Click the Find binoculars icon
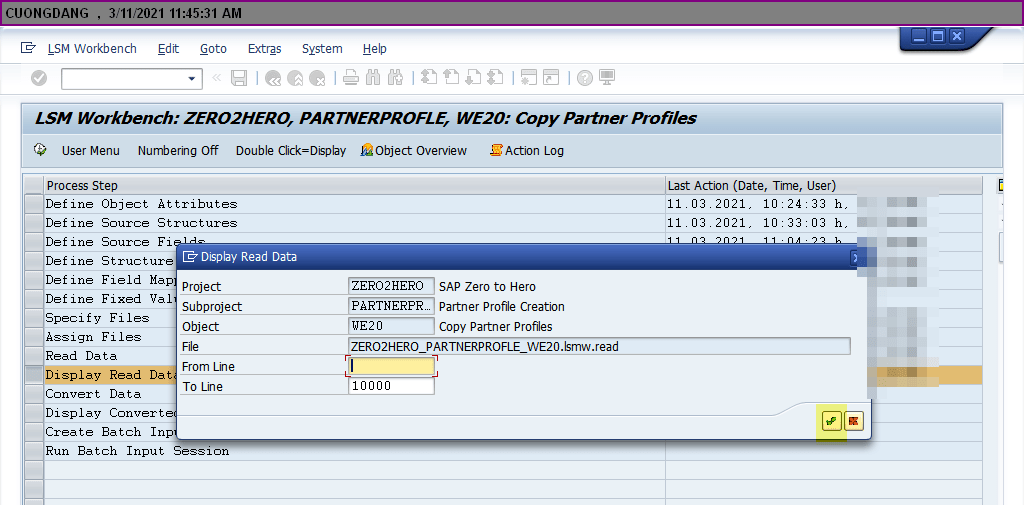 (373, 78)
